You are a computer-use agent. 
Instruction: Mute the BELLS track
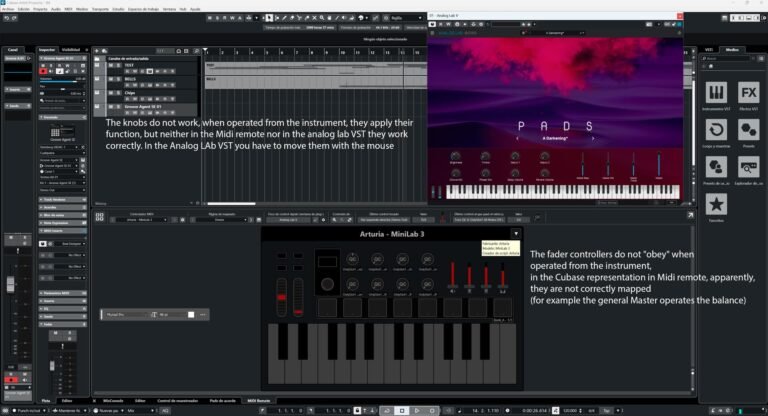111,79
